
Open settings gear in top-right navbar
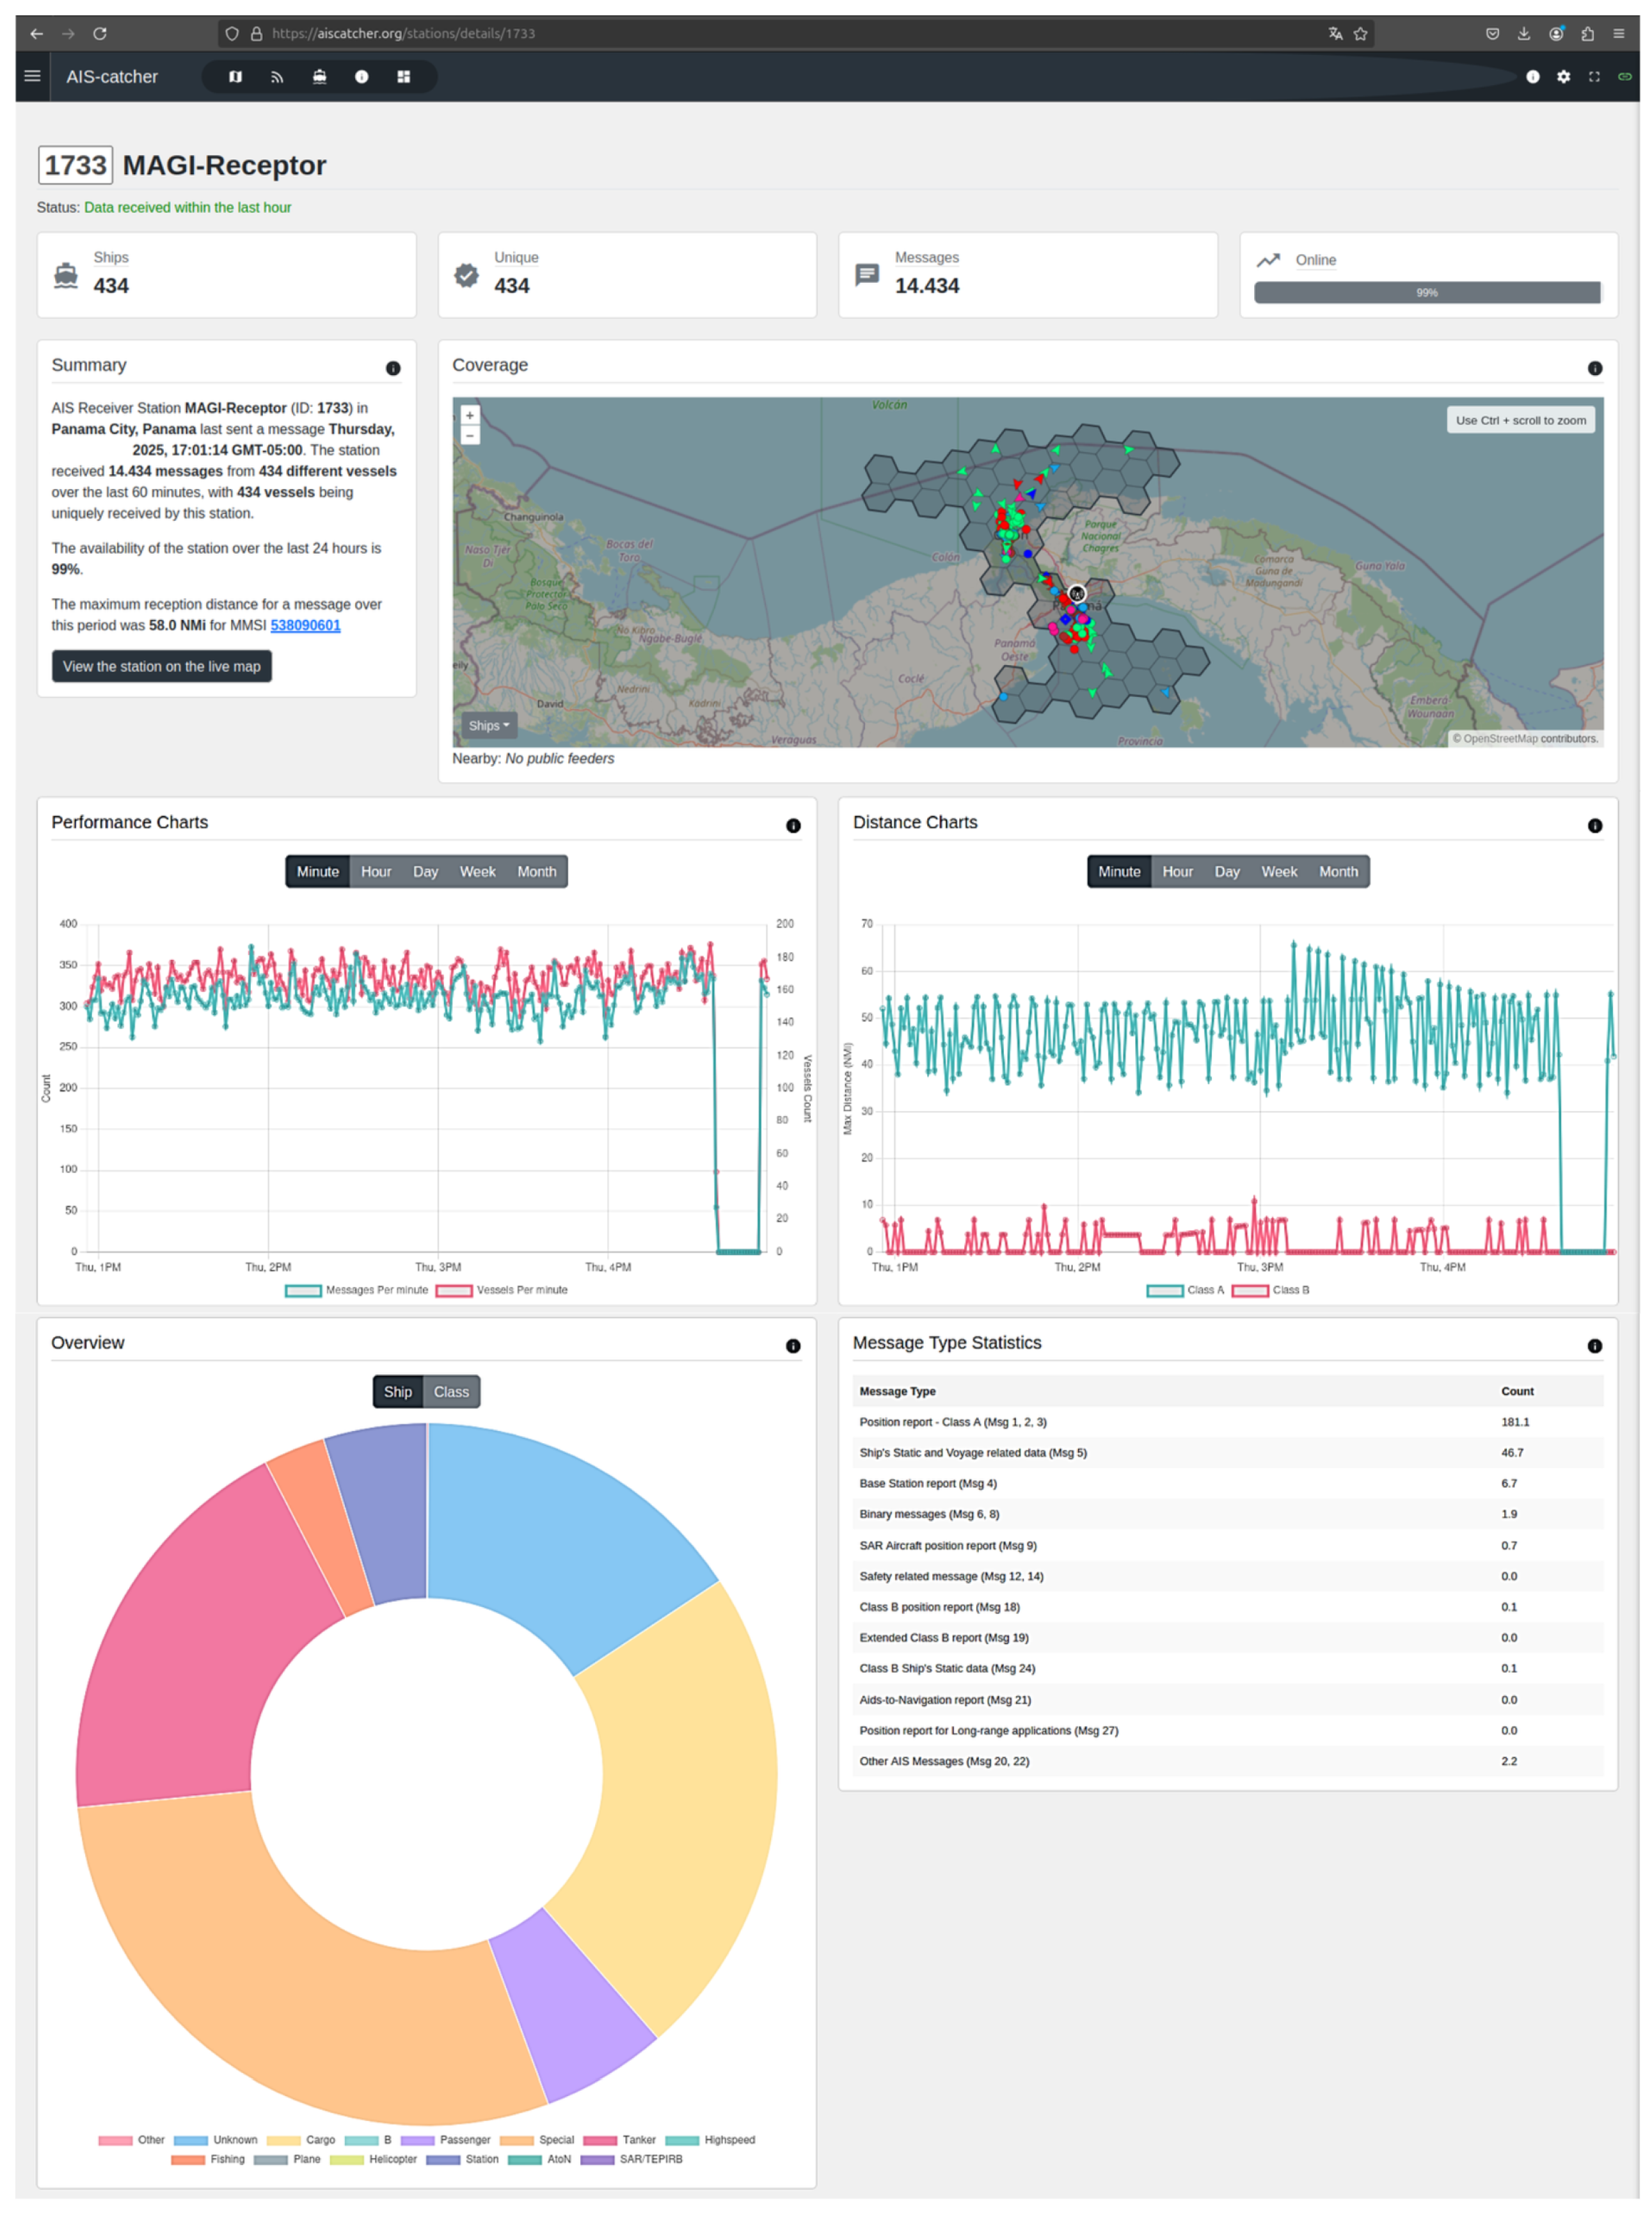point(1563,77)
